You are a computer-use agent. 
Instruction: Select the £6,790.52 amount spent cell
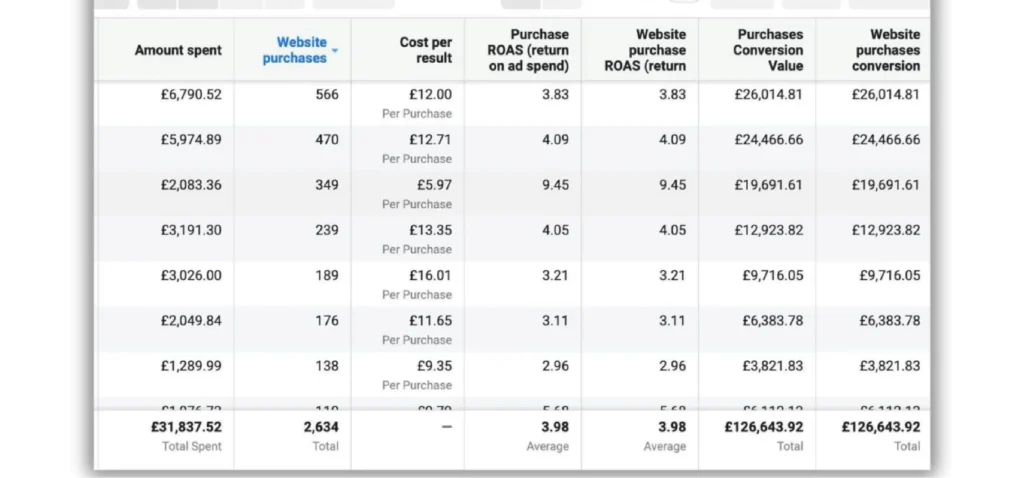coord(191,95)
